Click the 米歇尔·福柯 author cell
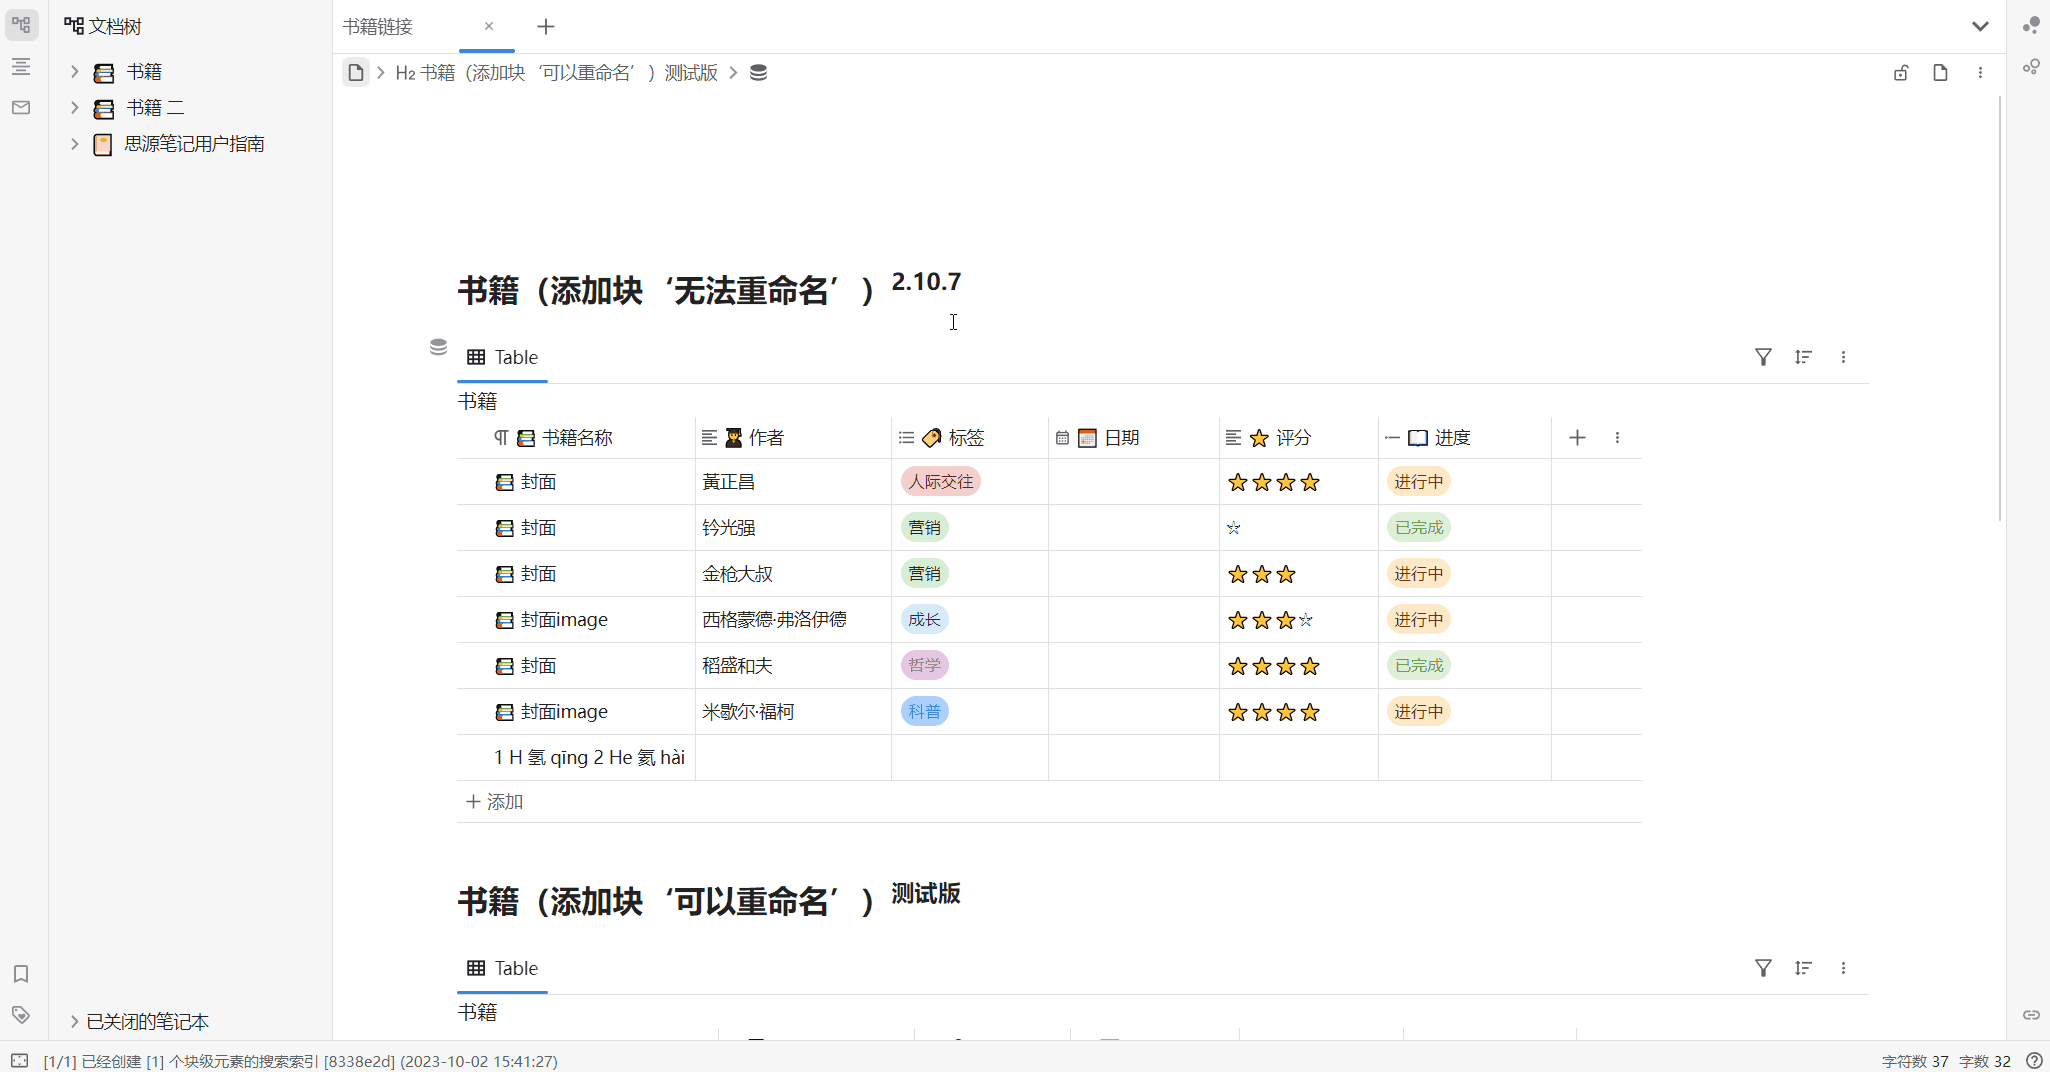The height and width of the screenshot is (1072, 2050). [x=748, y=712]
